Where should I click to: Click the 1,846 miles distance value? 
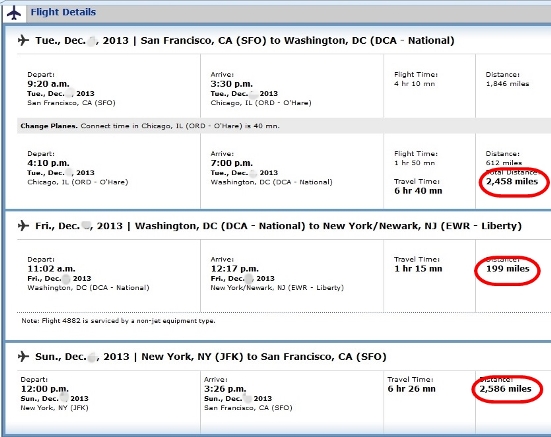pyautogui.click(x=507, y=84)
